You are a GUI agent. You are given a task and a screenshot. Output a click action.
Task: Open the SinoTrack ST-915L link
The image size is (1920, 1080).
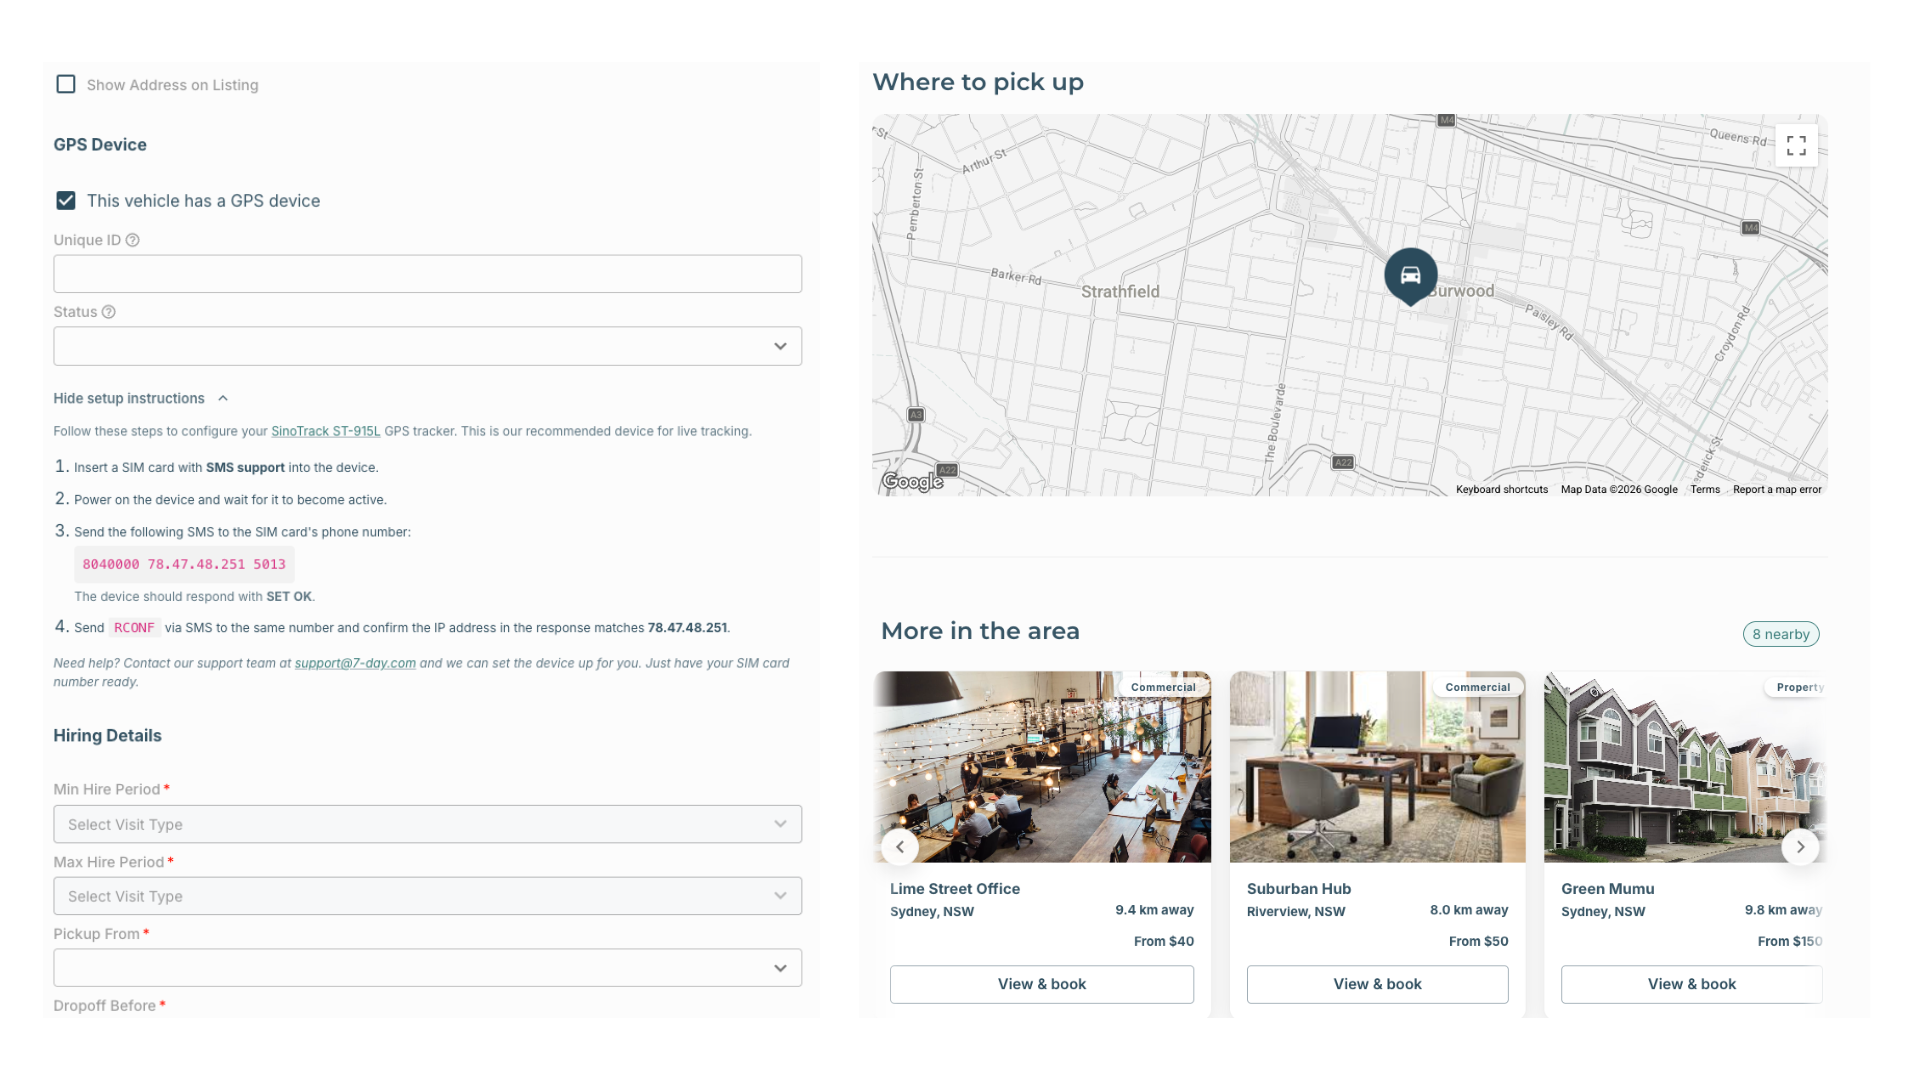(x=326, y=431)
